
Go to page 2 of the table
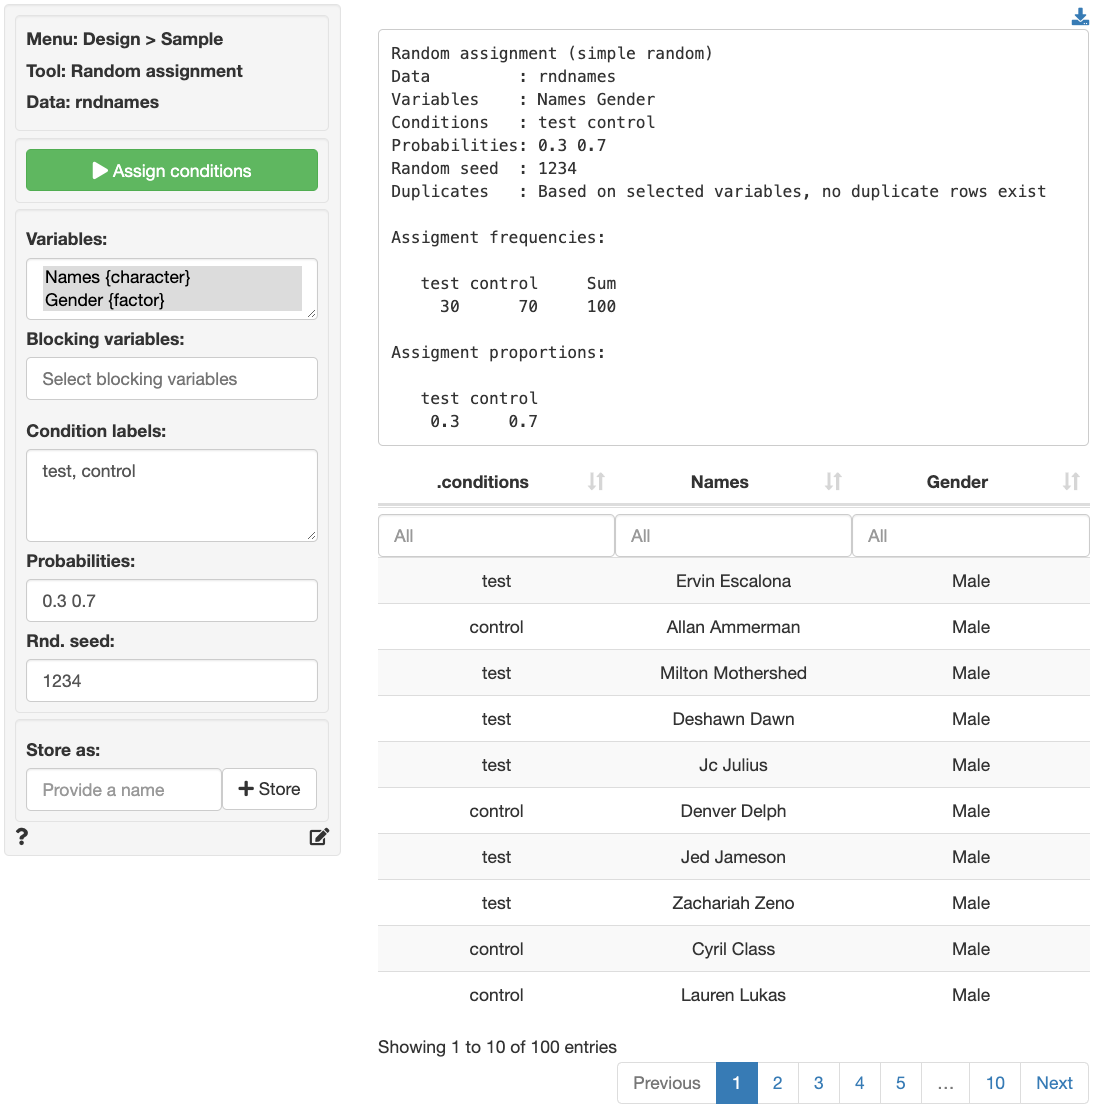tap(777, 1083)
